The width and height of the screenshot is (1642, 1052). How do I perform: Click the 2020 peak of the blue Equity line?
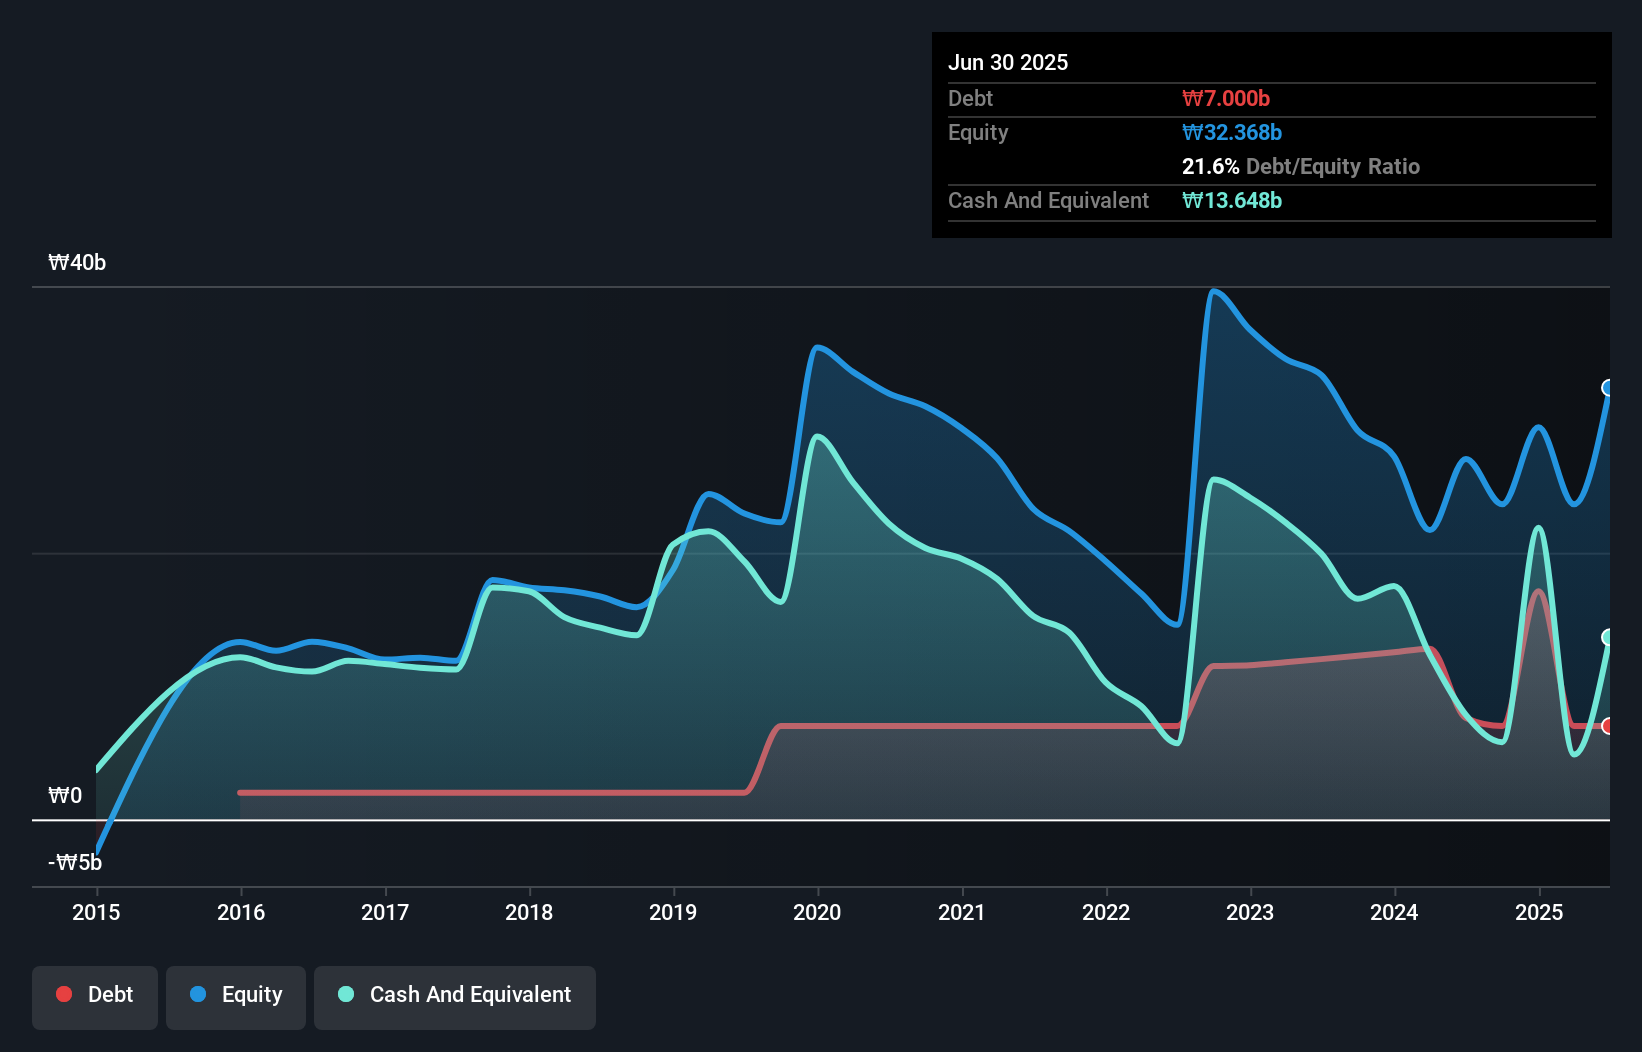pyautogui.click(x=820, y=348)
